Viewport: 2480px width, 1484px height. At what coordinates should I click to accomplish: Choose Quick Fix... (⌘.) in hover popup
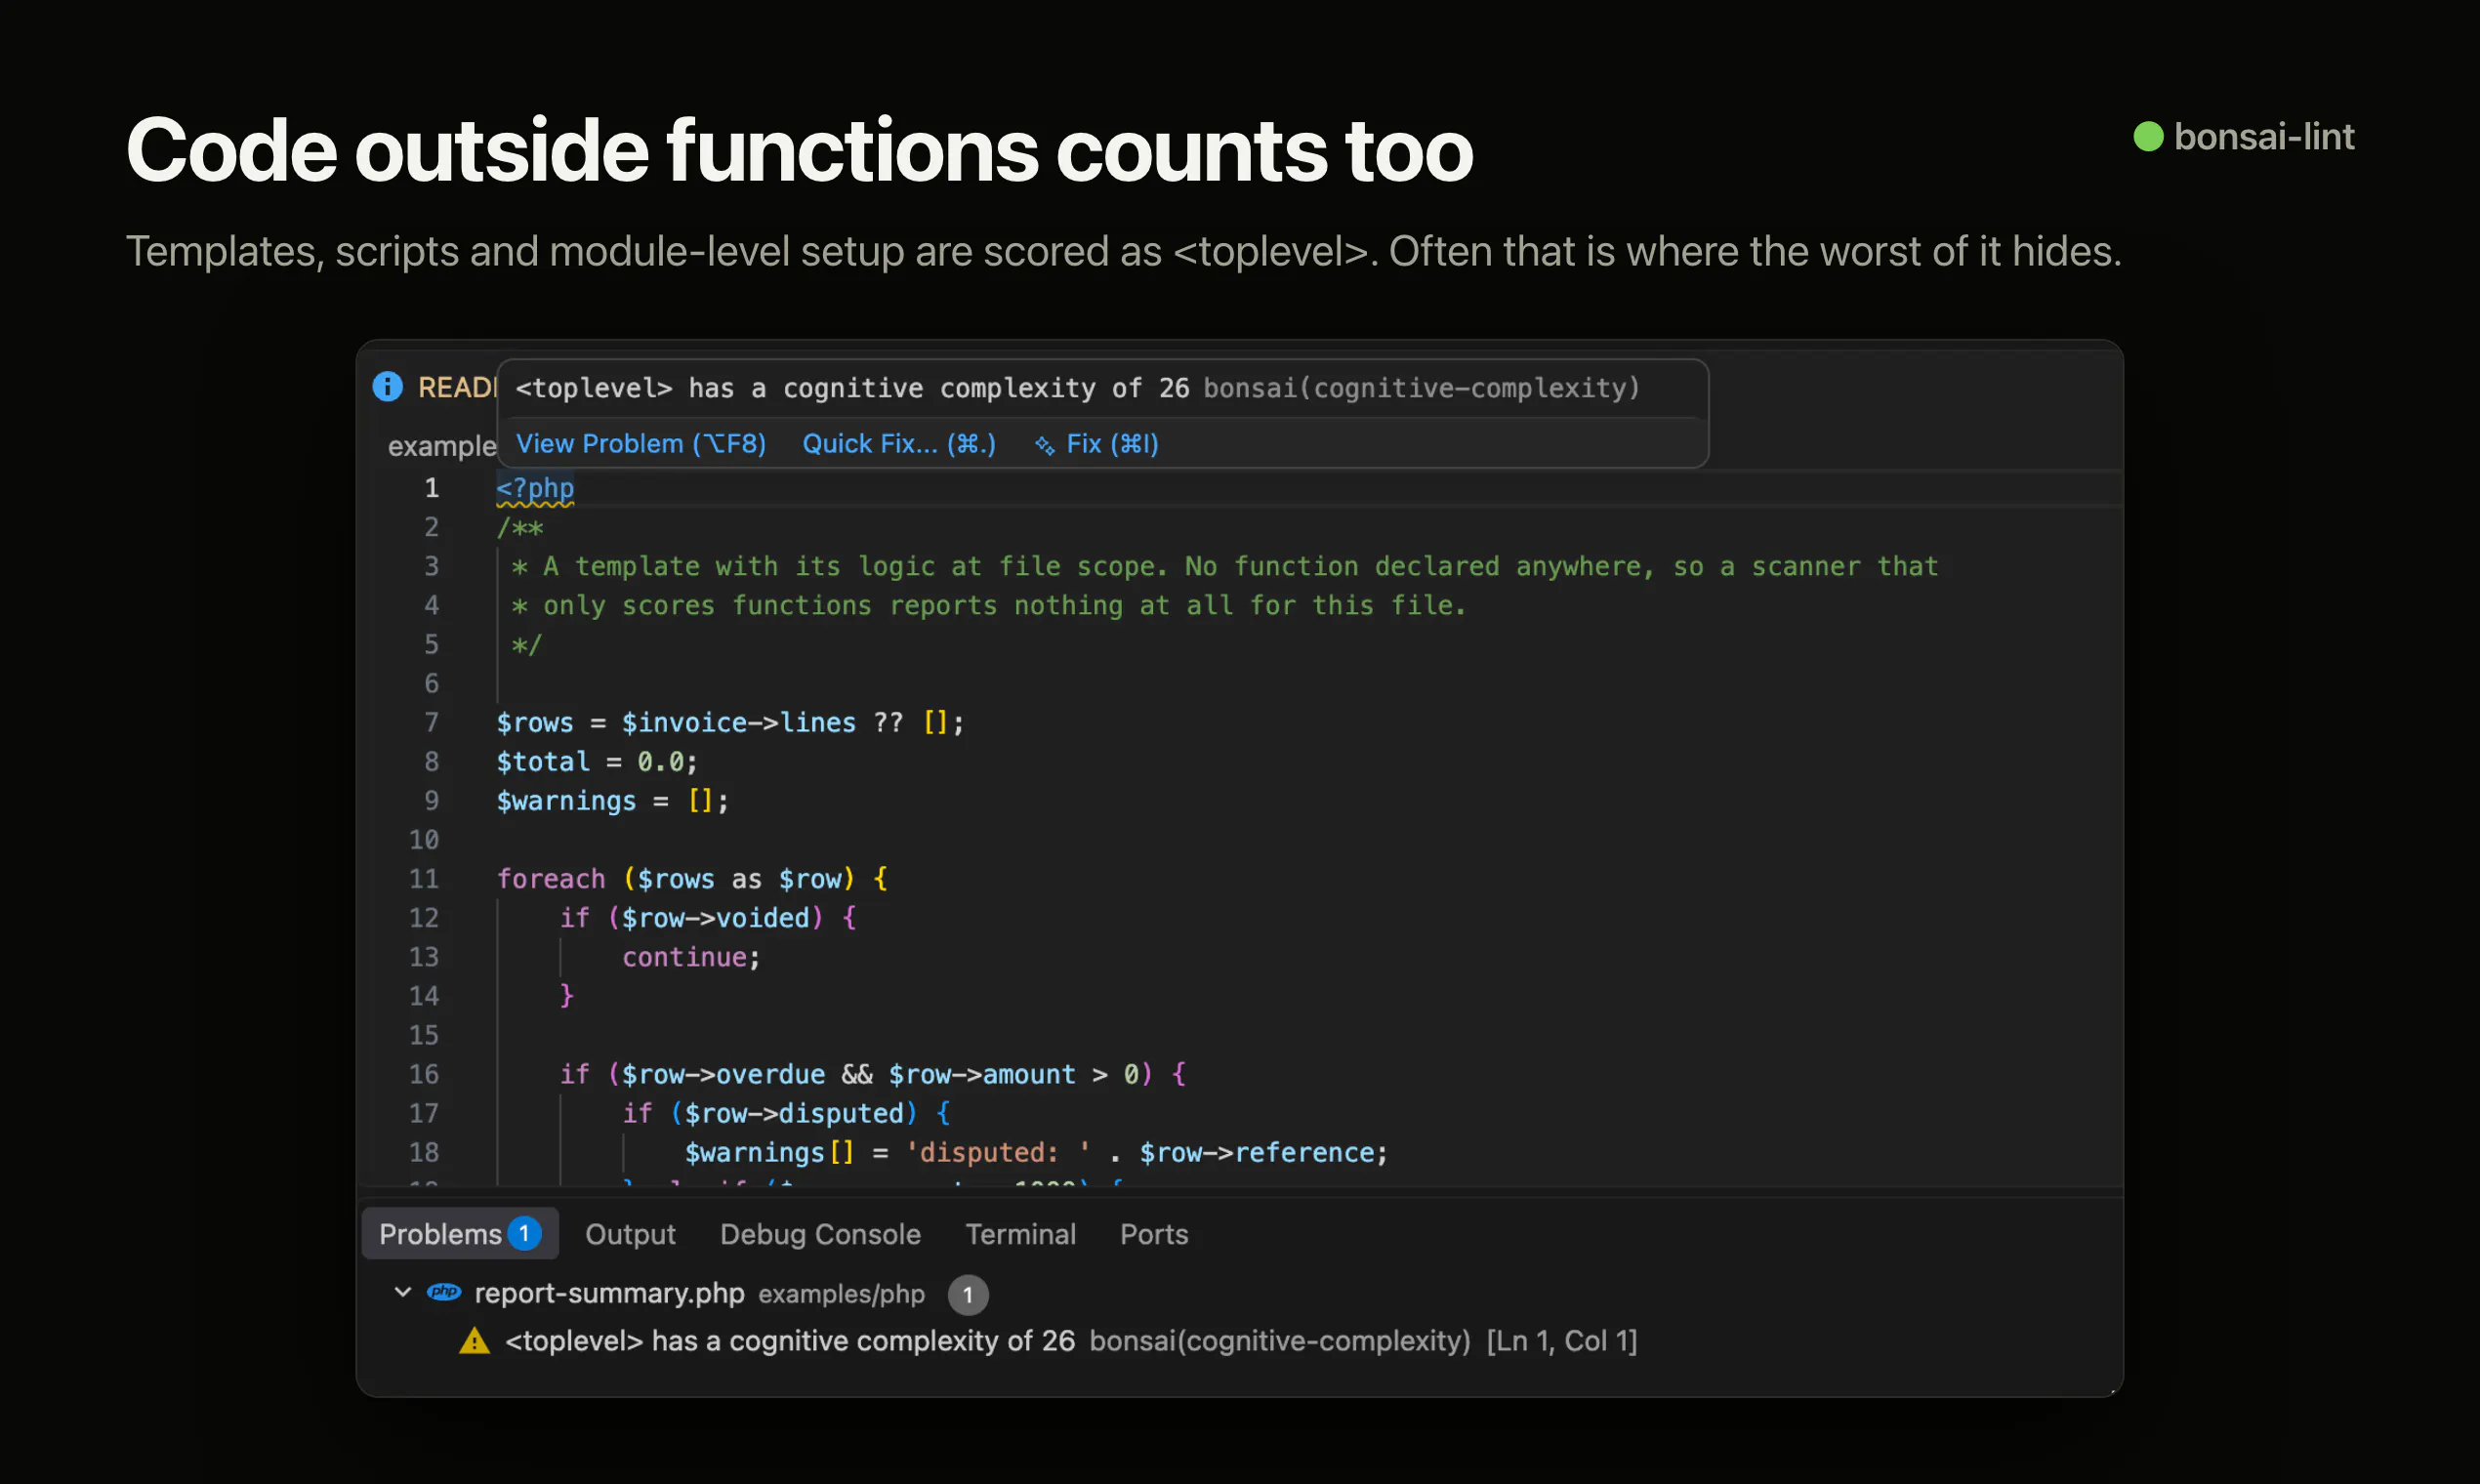tap(899, 444)
